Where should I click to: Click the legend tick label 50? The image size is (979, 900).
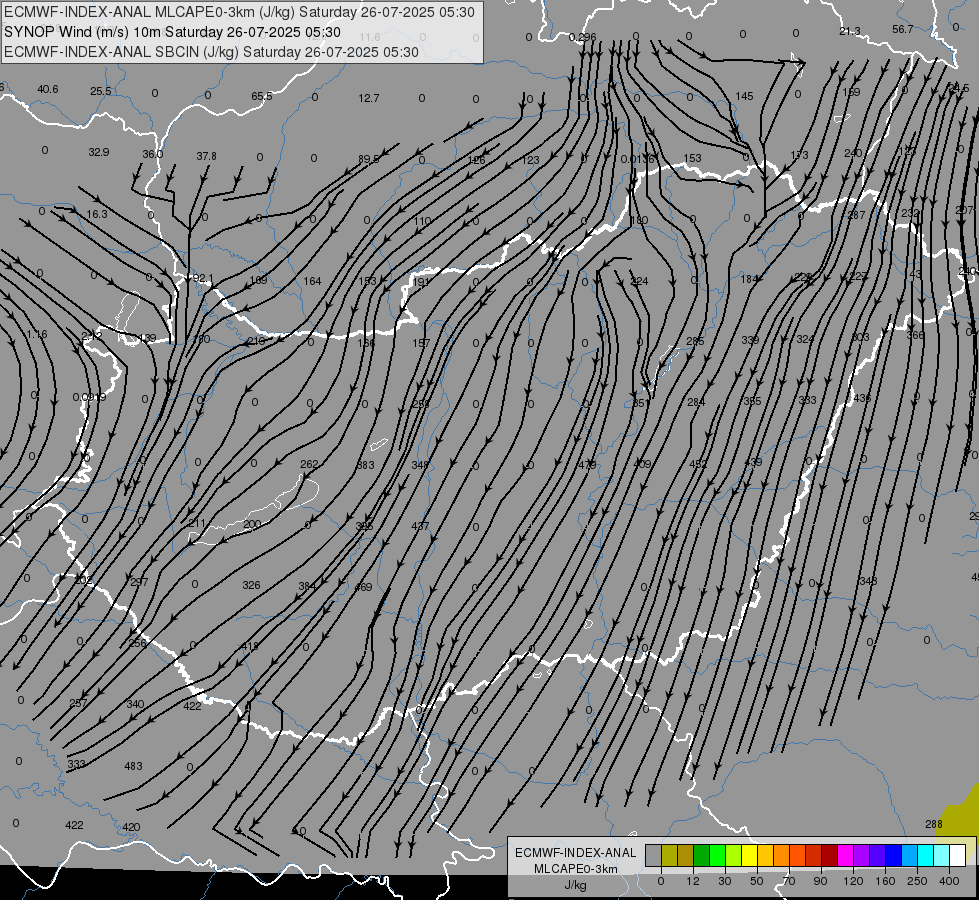pos(757,881)
